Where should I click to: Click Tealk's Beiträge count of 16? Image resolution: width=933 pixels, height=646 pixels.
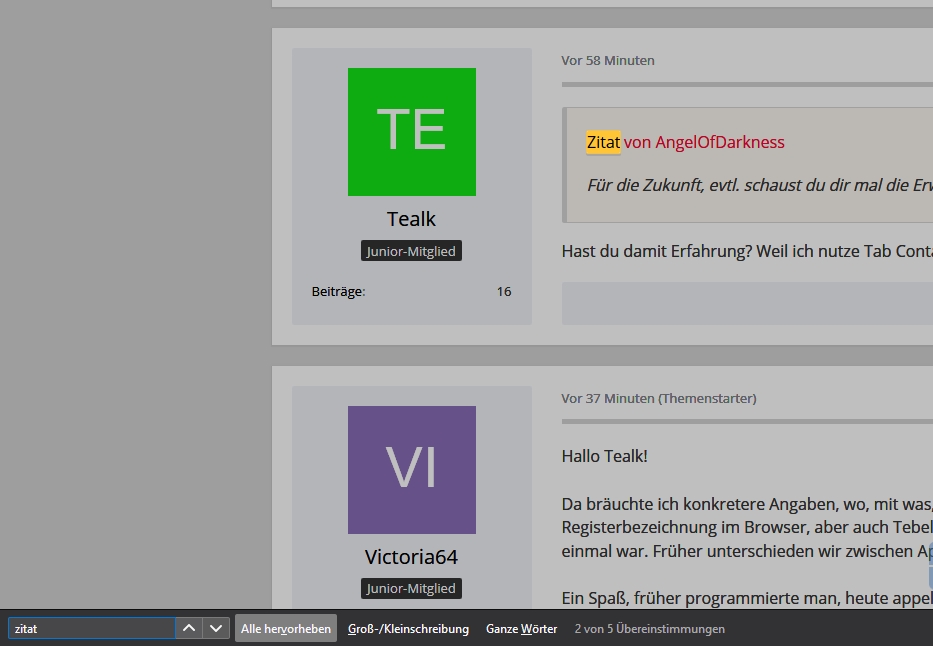pyautogui.click(x=503, y=292)
